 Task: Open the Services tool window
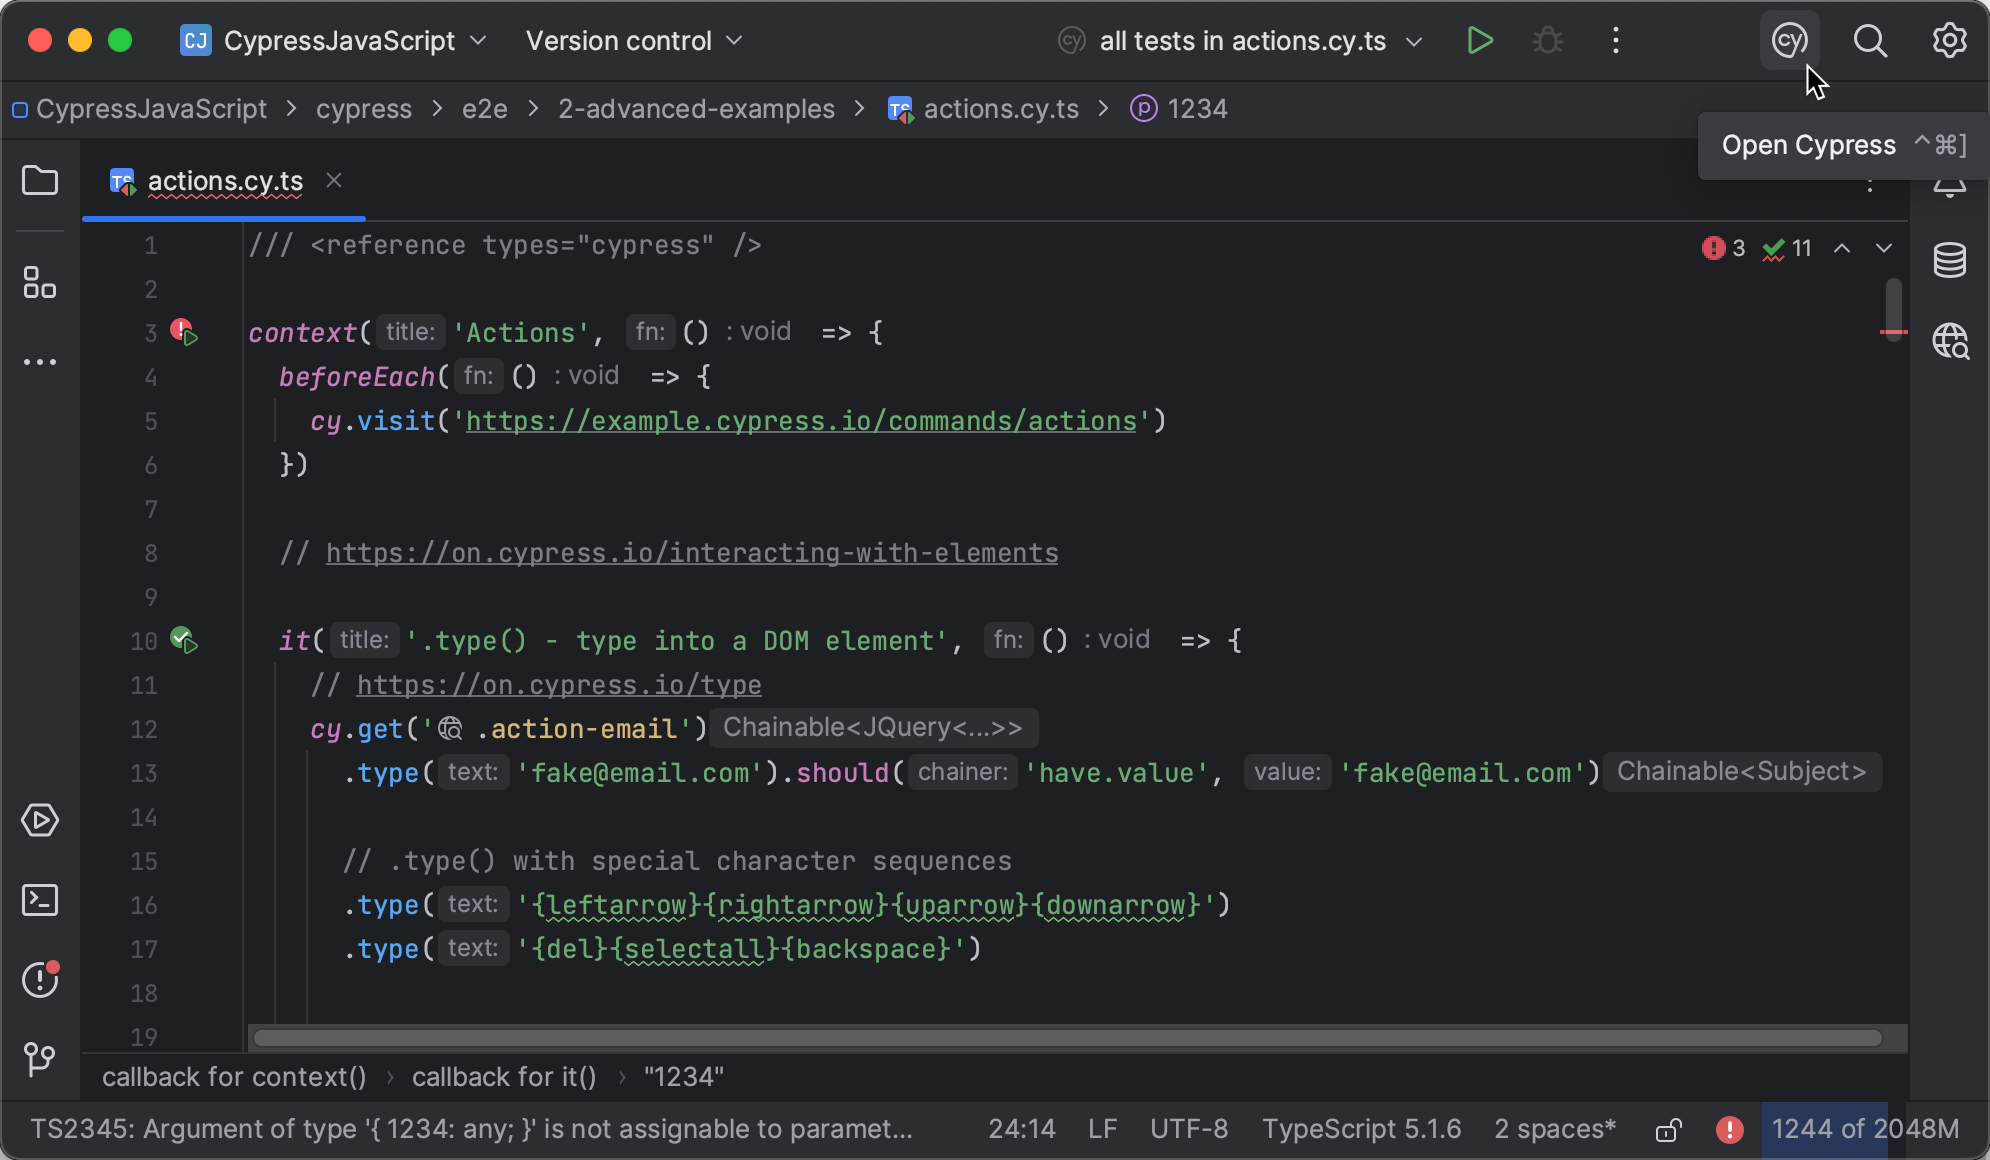(x=40, y=820)
